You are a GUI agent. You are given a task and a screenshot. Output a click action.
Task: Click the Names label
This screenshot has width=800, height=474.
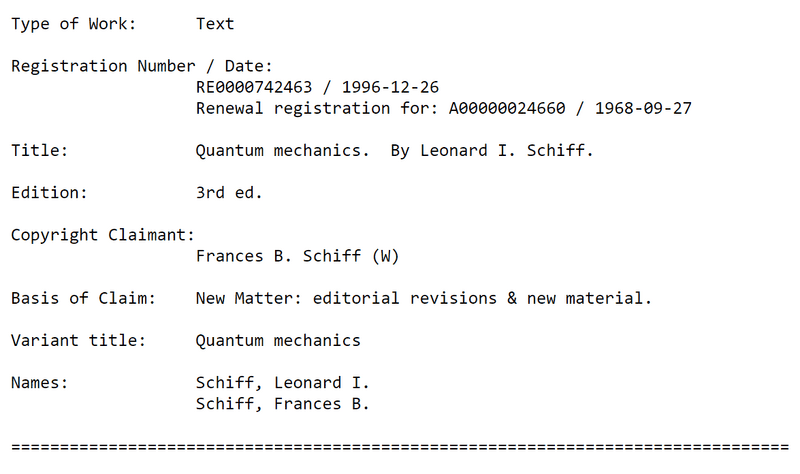39,383
